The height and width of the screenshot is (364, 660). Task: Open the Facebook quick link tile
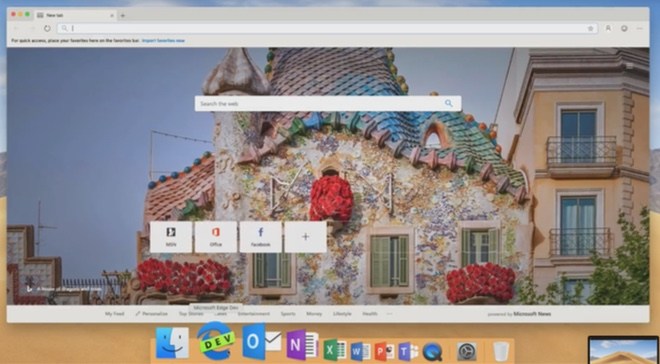[x=261, y=237]
